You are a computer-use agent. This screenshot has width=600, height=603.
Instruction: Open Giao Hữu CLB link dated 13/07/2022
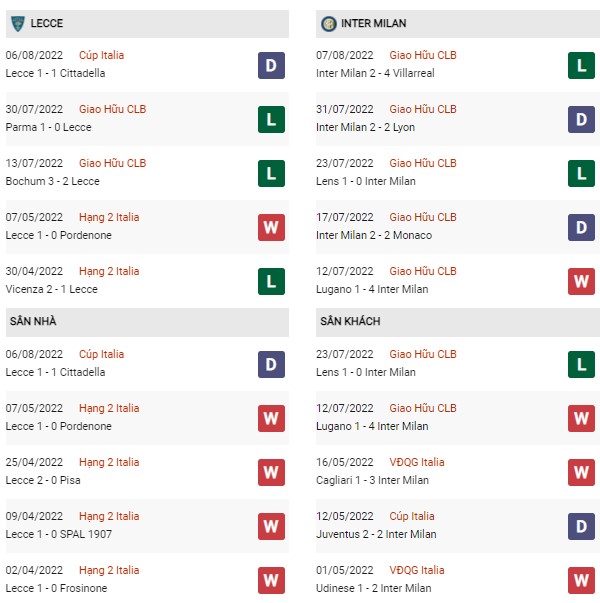[x=112, y=163]
